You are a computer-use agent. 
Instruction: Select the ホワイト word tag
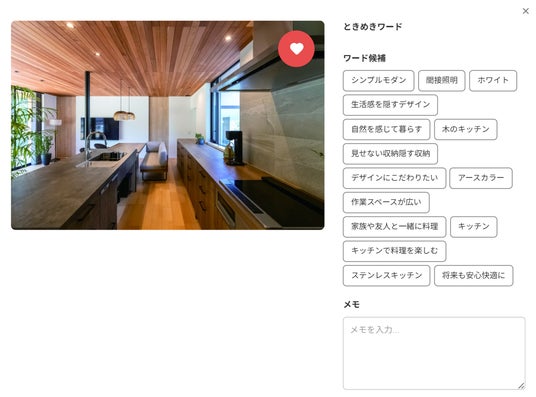click(493, 80)
